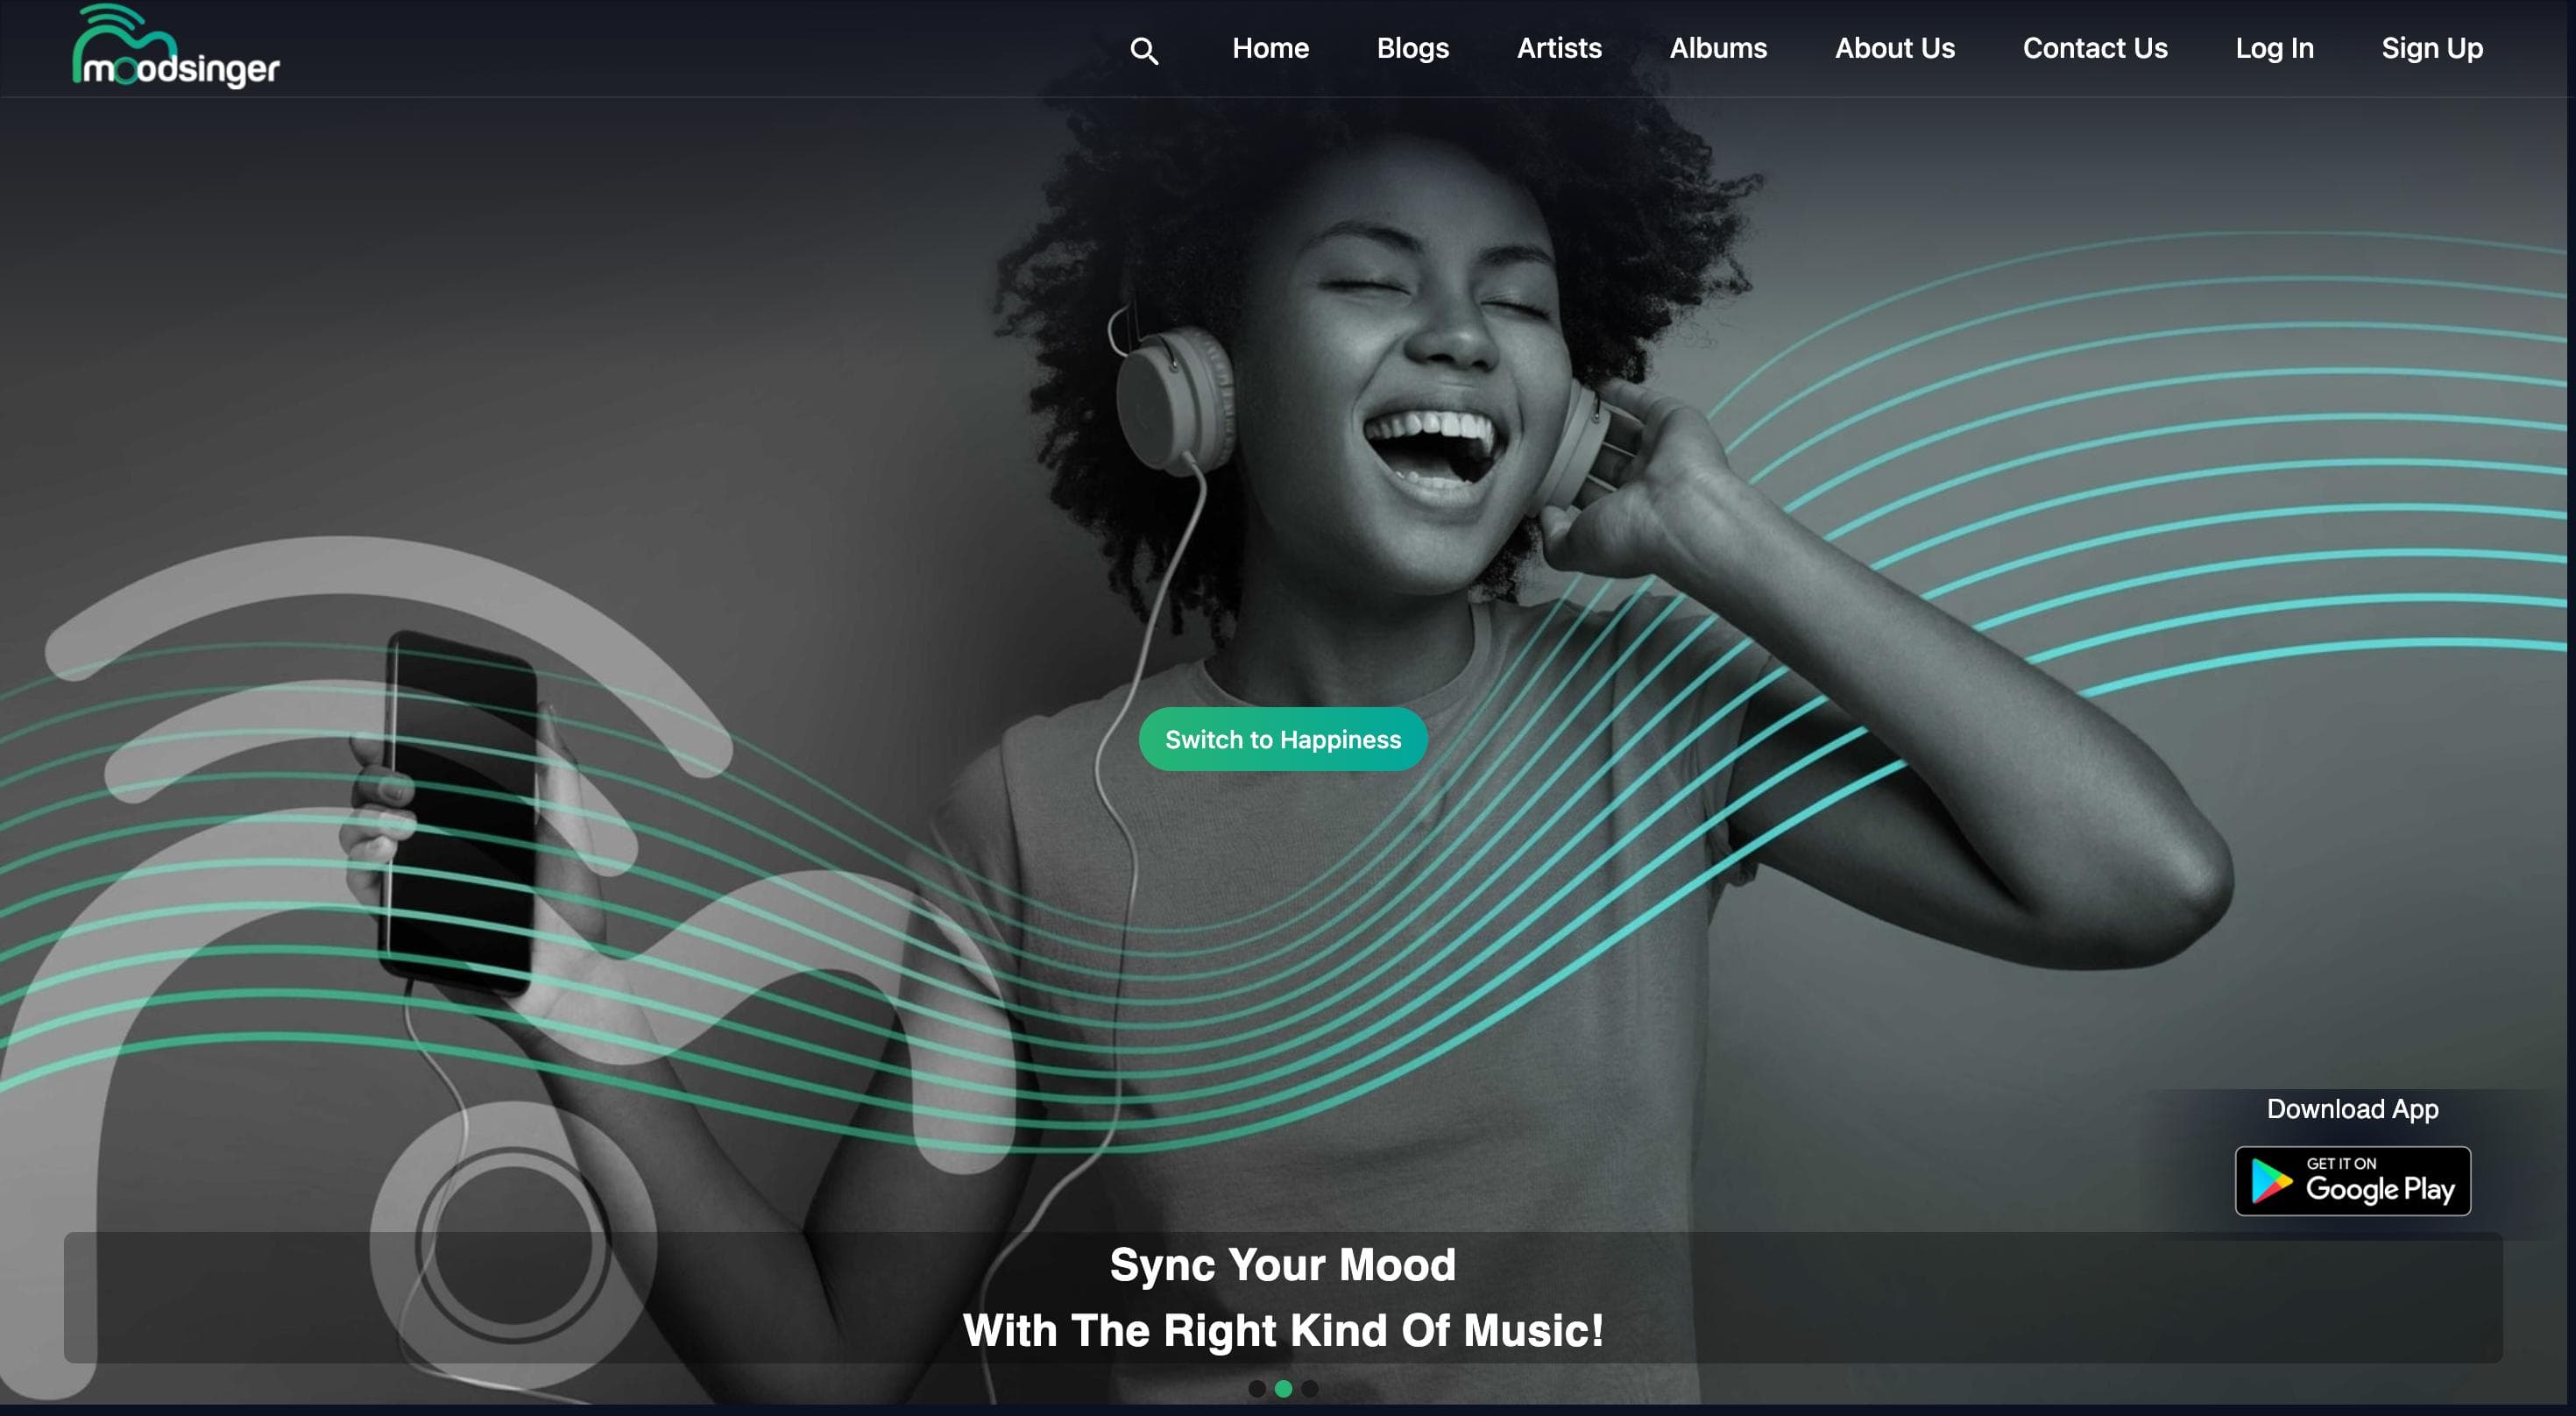This screenshot has width=2576, height=1416.
Task: Select the third carousel dot
Action: click(1310, 1388)
